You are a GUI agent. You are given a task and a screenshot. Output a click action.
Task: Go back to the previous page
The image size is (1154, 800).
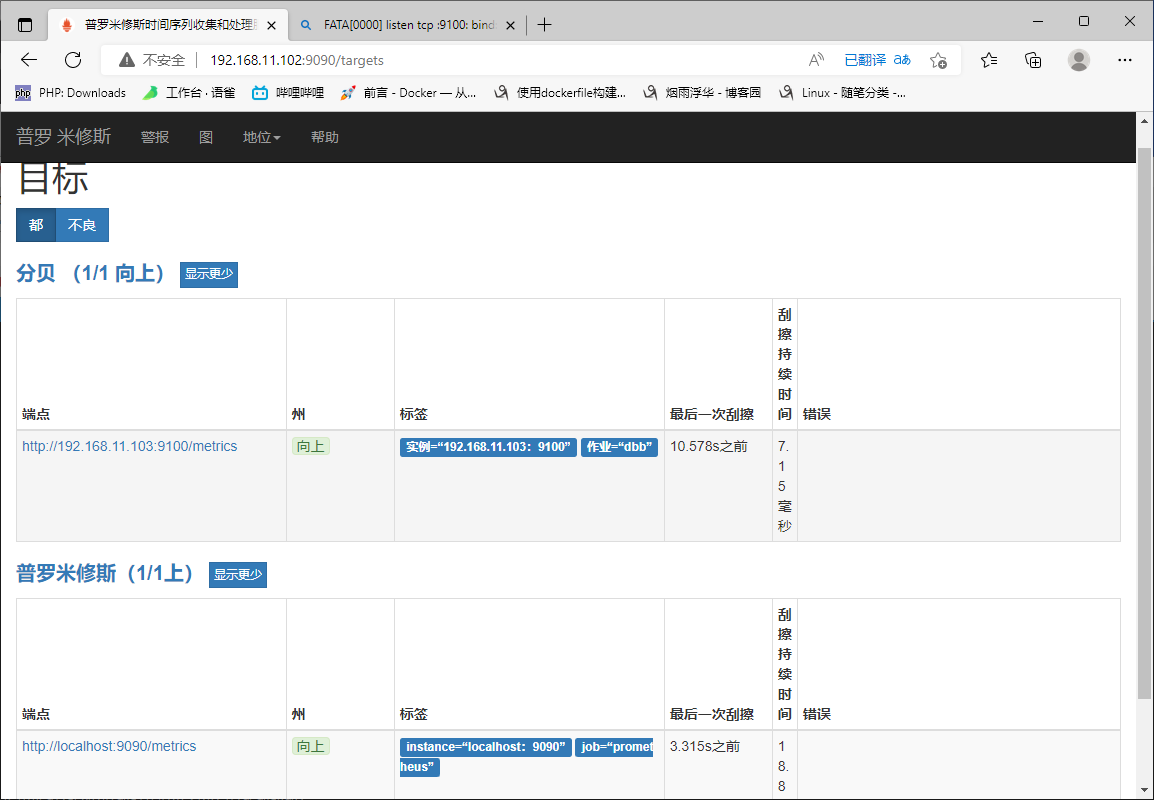tap(29, 60)
